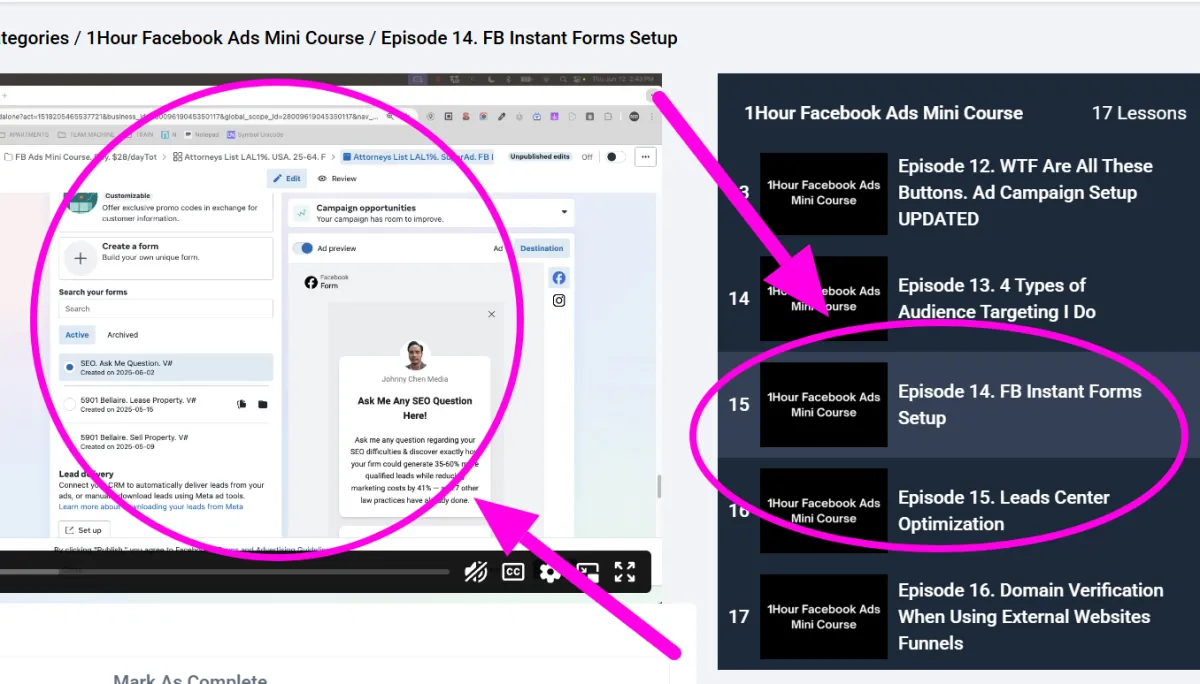The height and width of the screenshot is (684, 1200).
Task: Open lesson Episode 12. WTF Are All These Buttons
Action: (1025, 192)
